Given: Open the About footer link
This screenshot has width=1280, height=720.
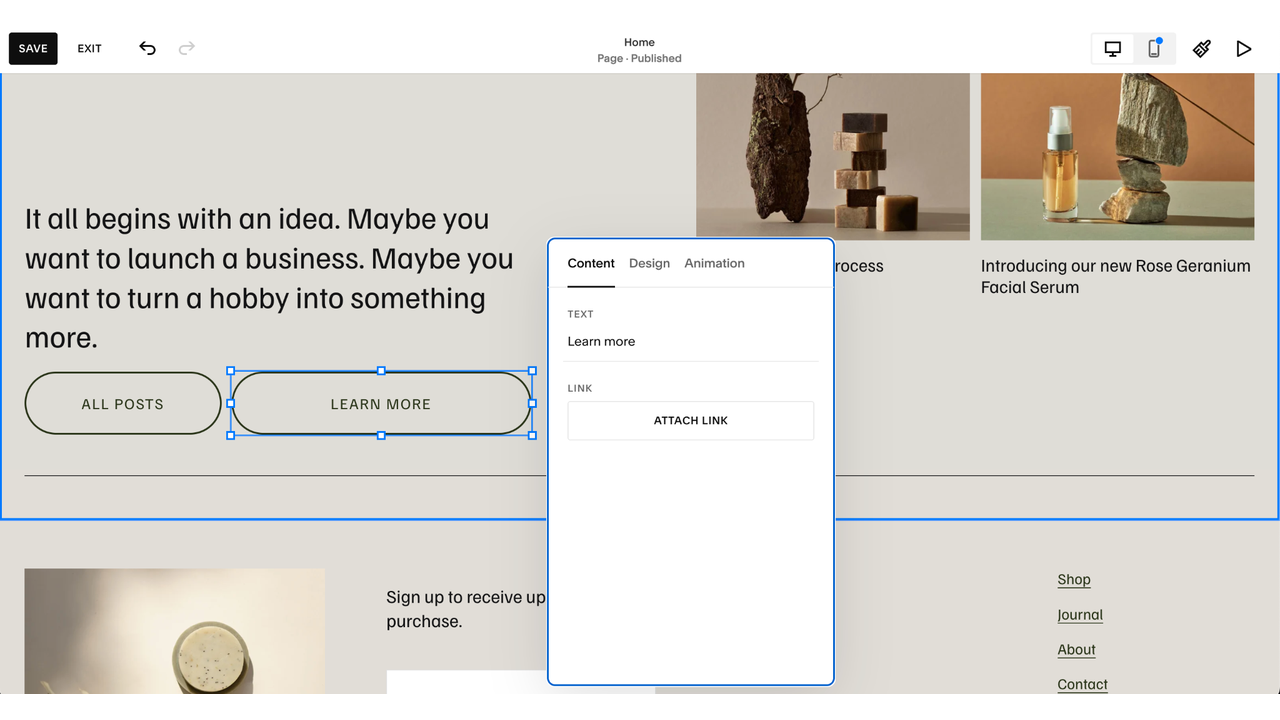Looking at the screenshot, I should [x=1077, y=649].
